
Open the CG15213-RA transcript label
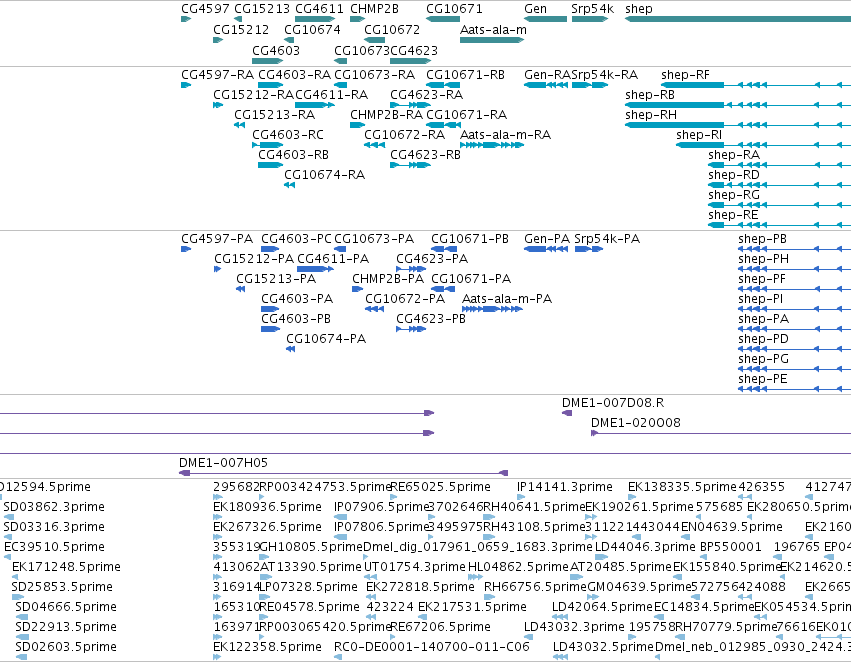(275, 115)
